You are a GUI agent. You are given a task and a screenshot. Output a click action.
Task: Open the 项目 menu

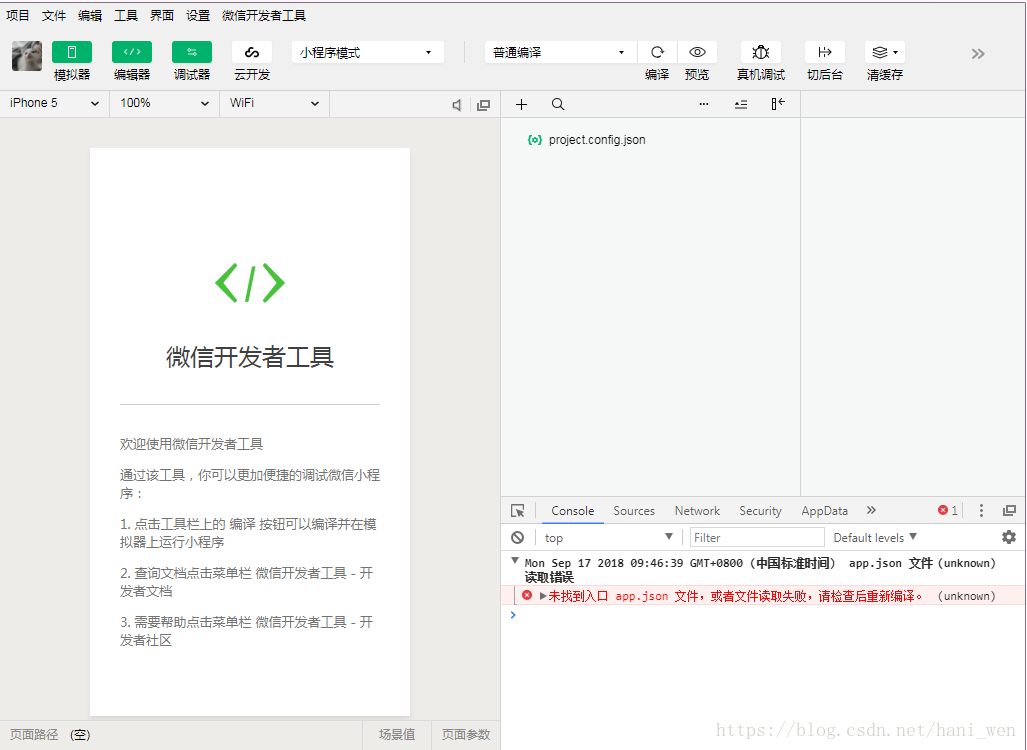(18, 16)
